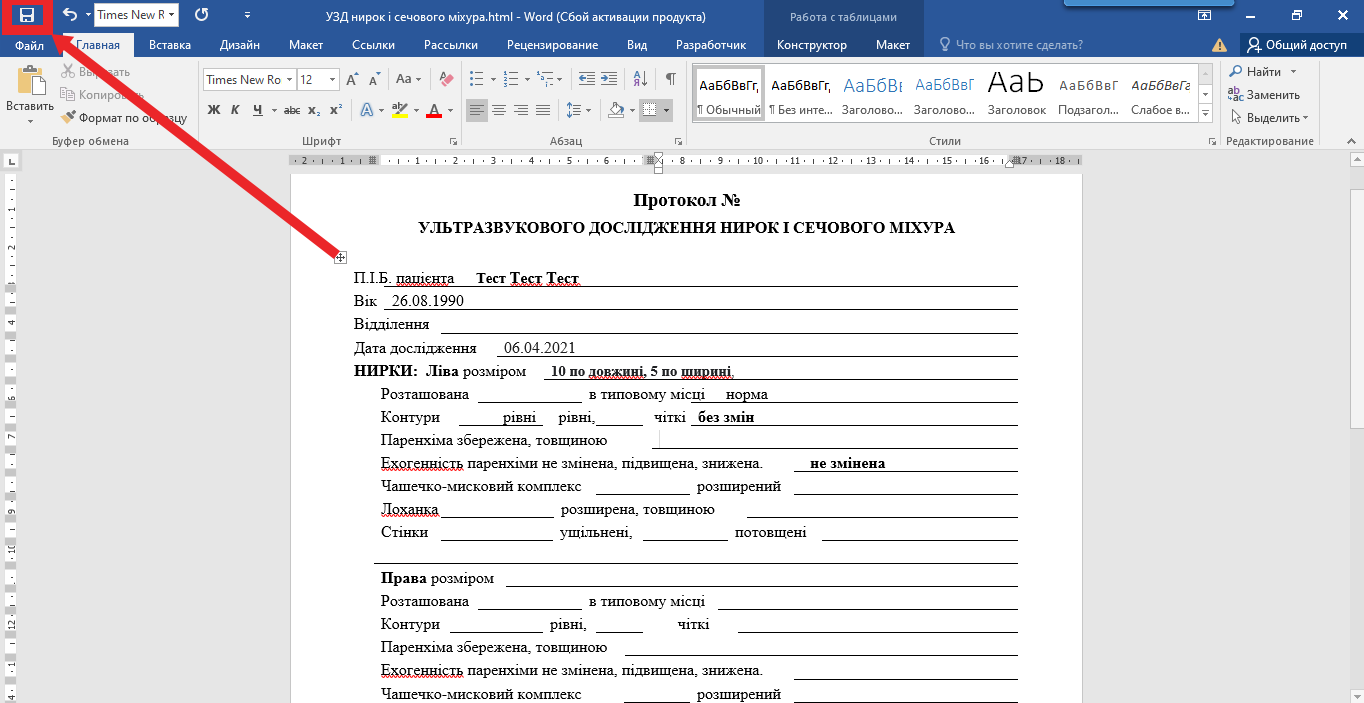Increase the paragraph indent
Image resolution: width=1364 pixels, height=703 pixels.
pyautogui.click(x=609, y=80)
